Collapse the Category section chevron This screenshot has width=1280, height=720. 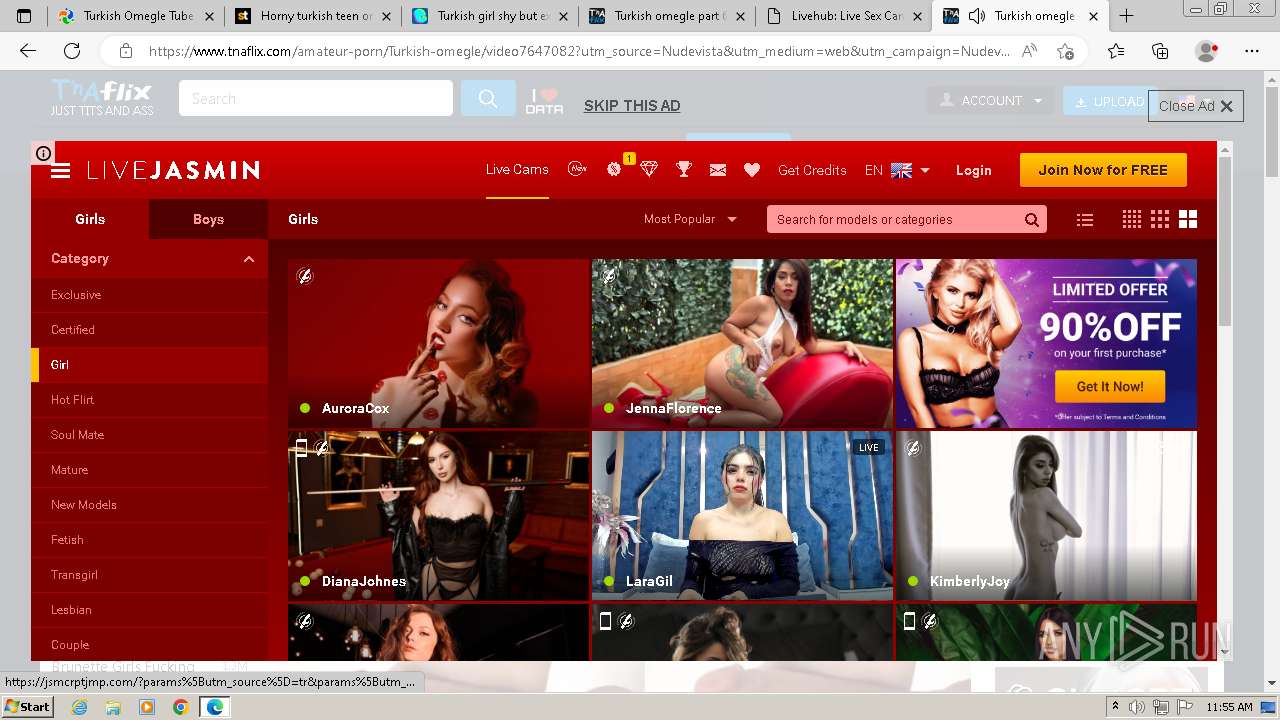[x=249, y=259]
